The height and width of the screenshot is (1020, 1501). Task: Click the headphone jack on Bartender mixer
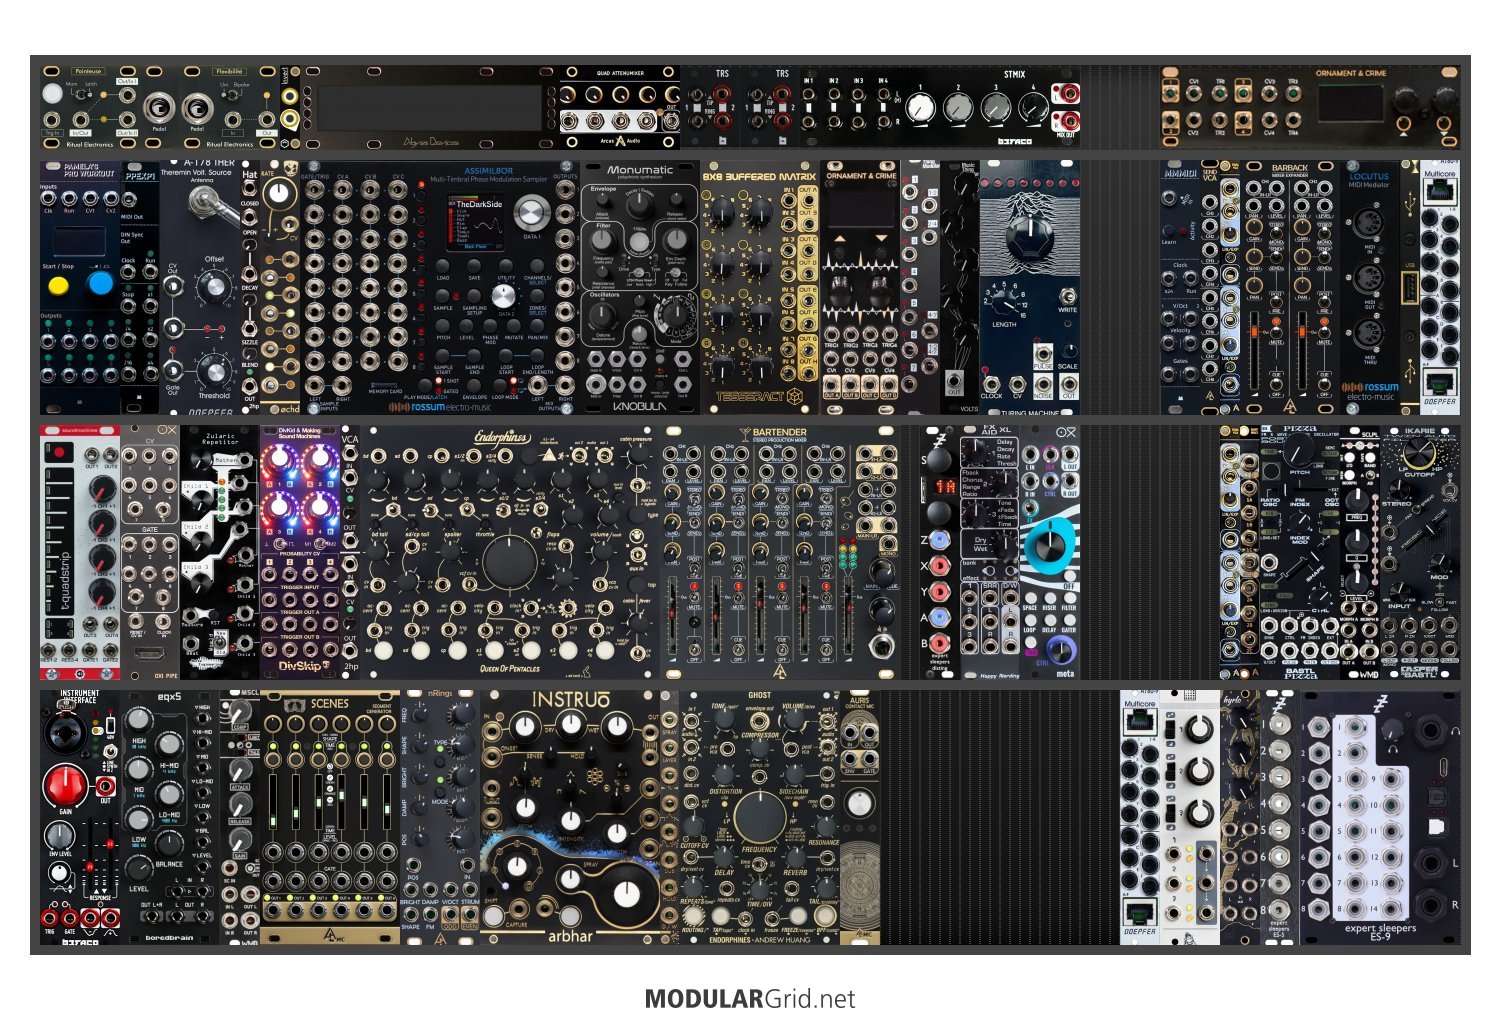(x=882, y=647)
